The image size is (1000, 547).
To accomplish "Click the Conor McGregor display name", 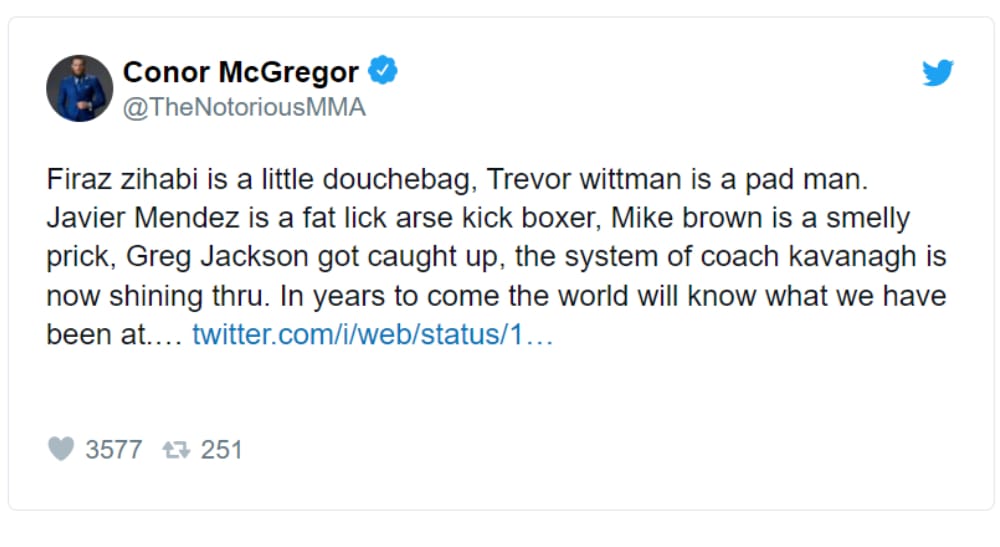I will coord(240,72).
